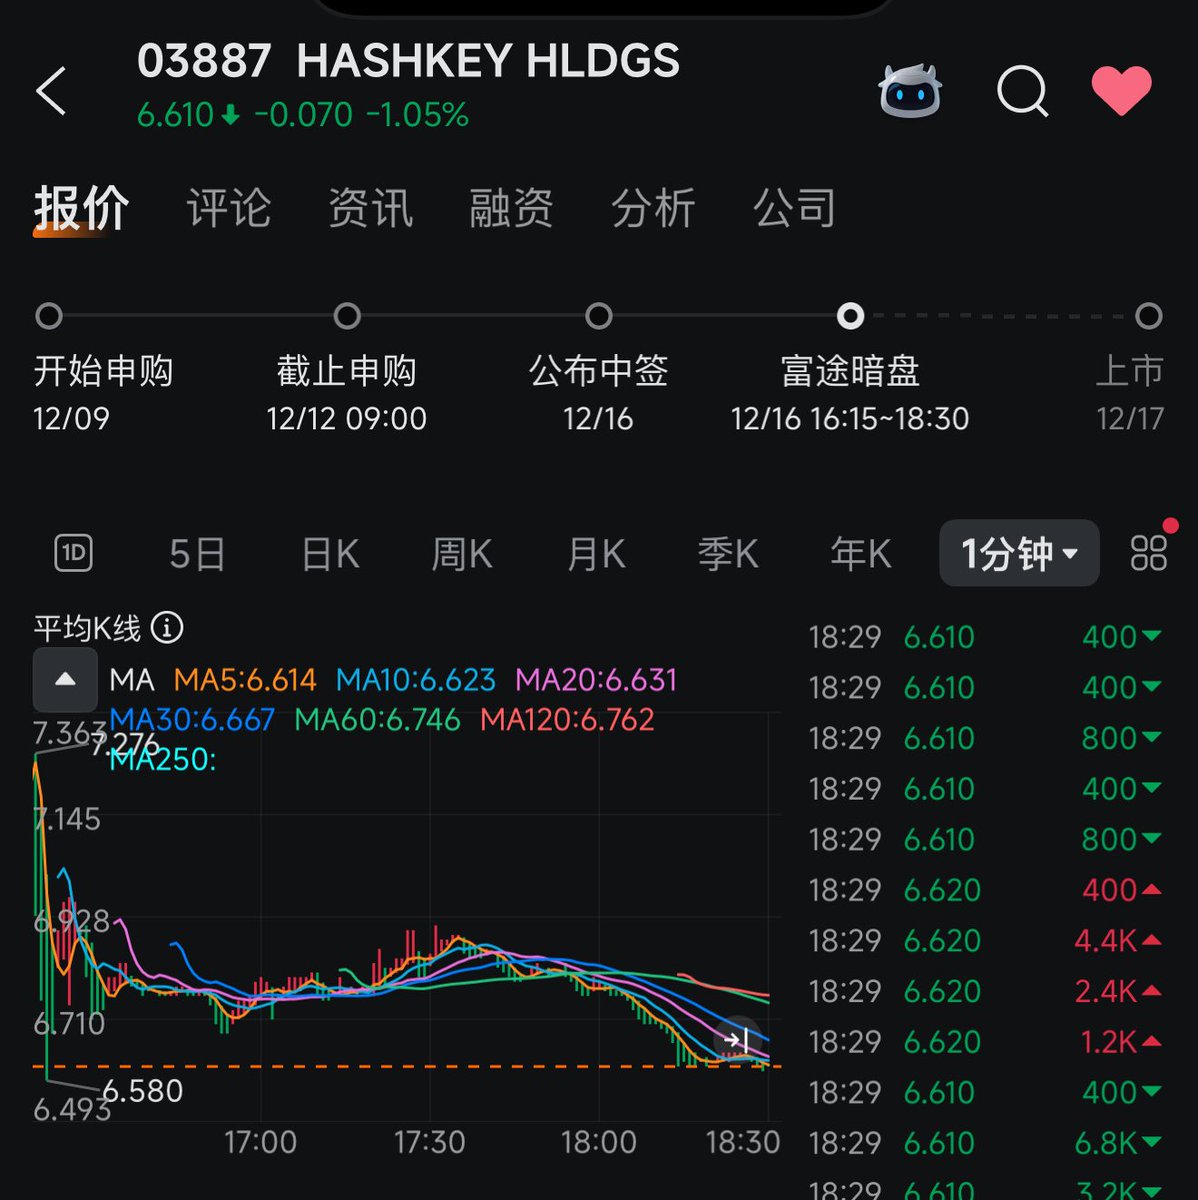The width and height of the screenshot is (1198, 1200).
Task: Click the orange dashed low-price line at 6.580
Action: coord(400,1068)
